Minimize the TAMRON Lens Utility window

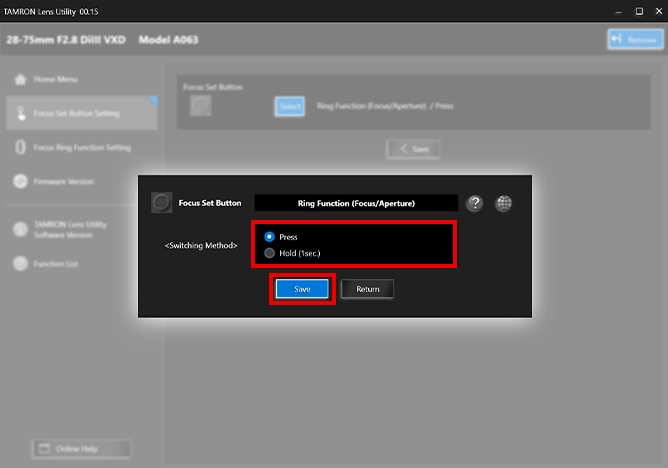[x=619, y=11]
